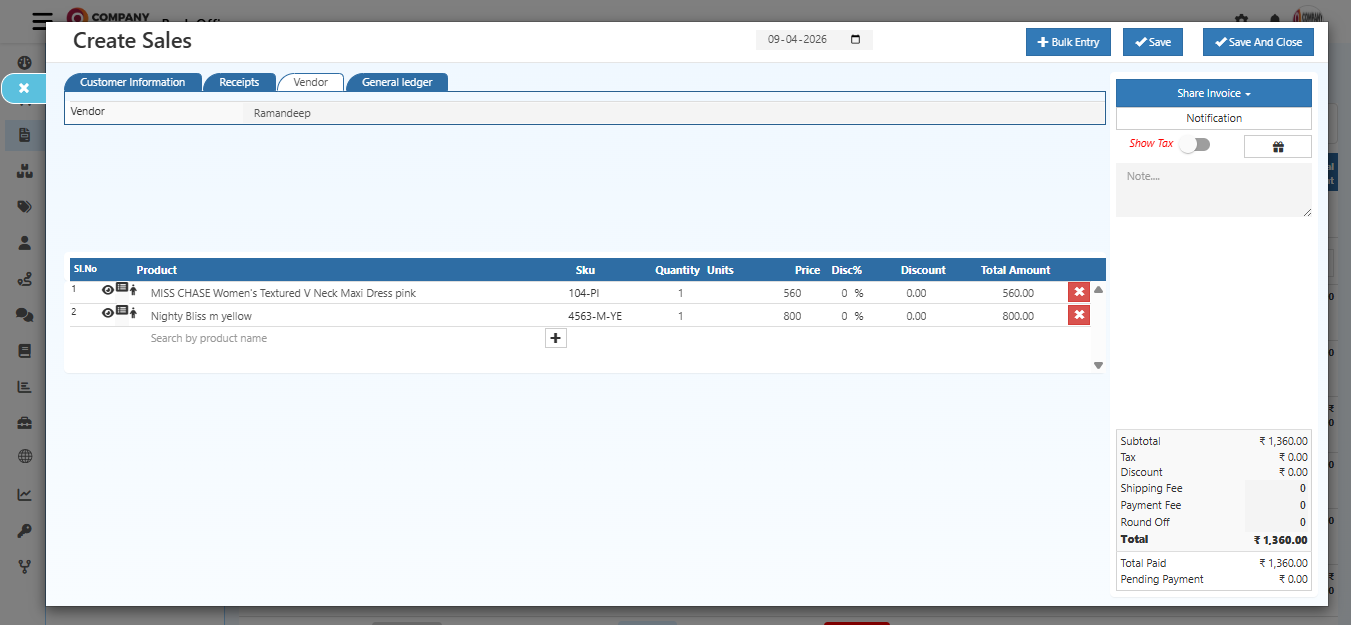Remove Nighty Bliss row with red X

point(1078,314)
